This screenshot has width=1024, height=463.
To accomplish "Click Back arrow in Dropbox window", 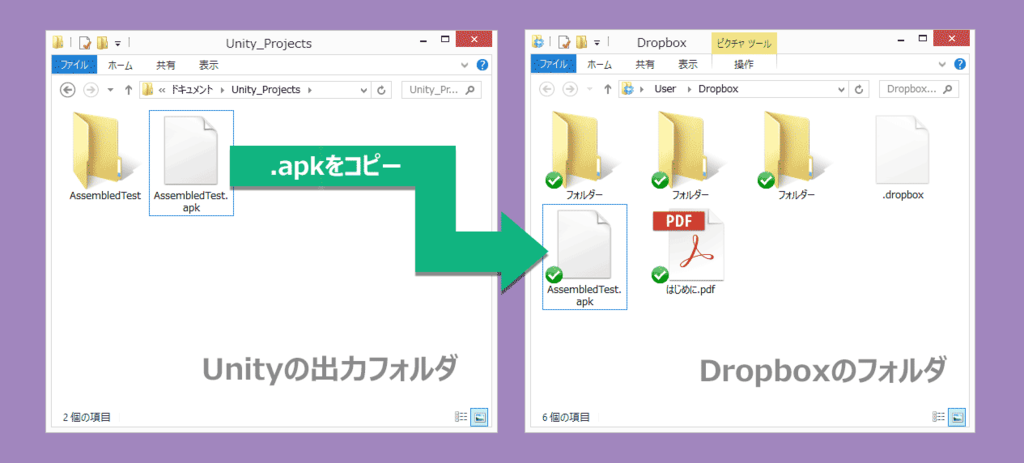I will coord(547,89).
